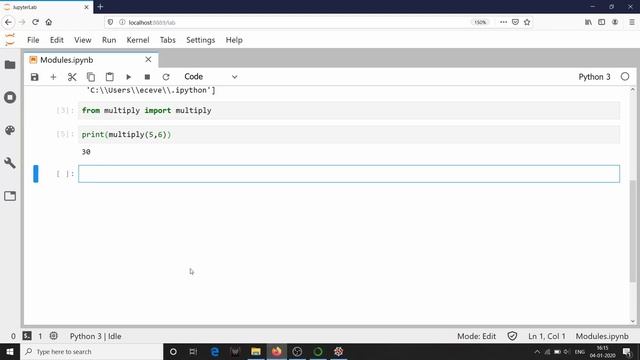This screenshot has width=640, height=360.
Task: Click Modules.ipynb in the status bar
Action: click(602, 336)
